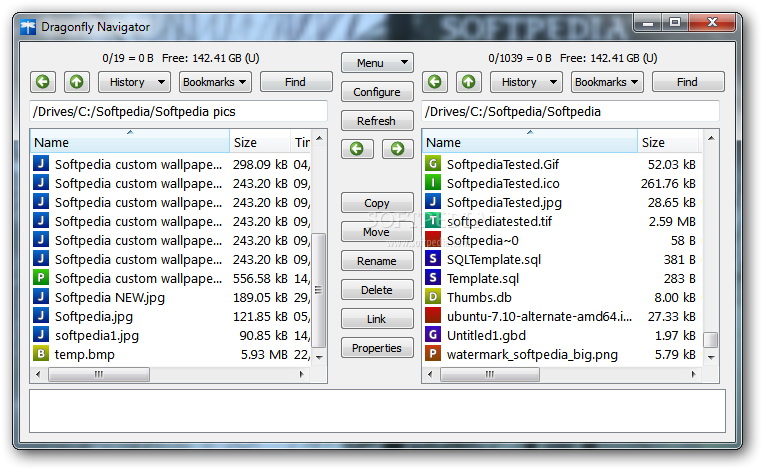The height and width of the screenshot is (470, 763).
Task: Click the B icon of temp.bmp
Action: coord(41,354)
